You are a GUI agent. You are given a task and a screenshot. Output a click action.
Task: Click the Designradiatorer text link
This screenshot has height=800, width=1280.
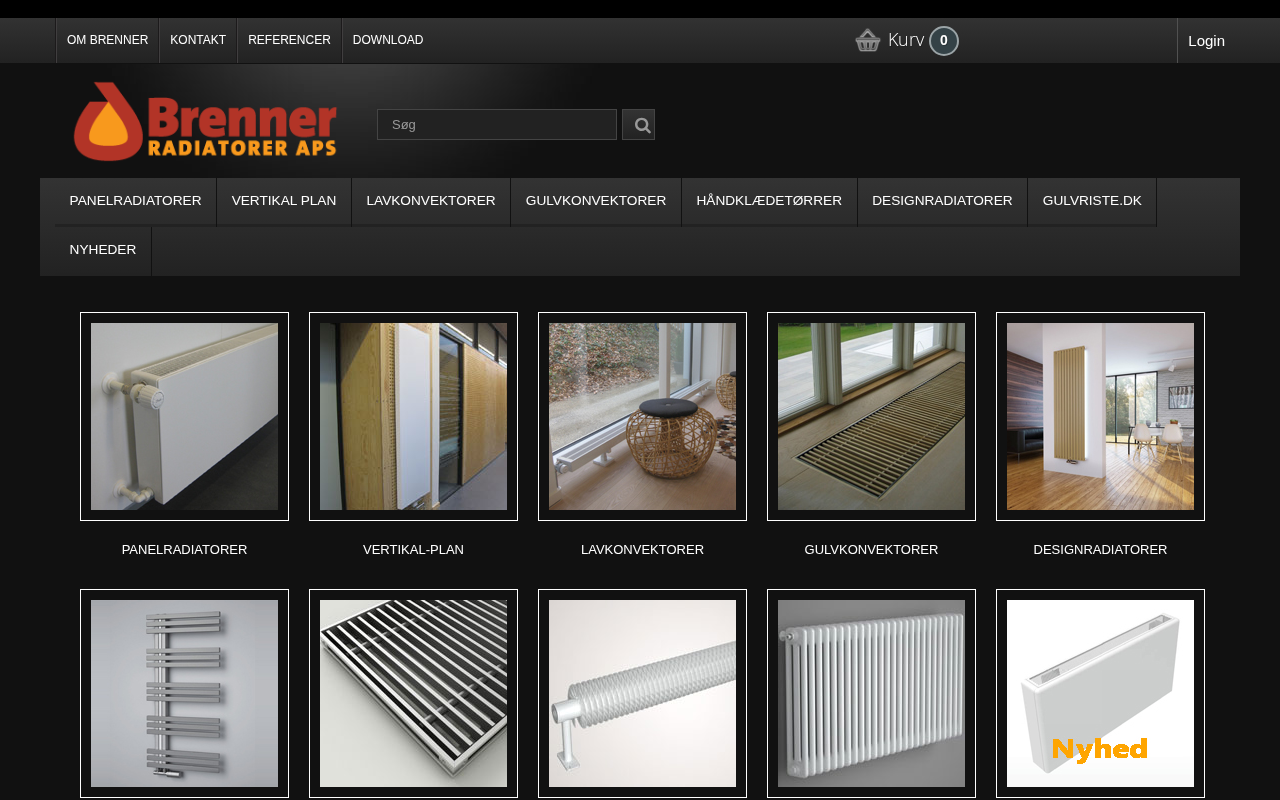[1100, 550]
